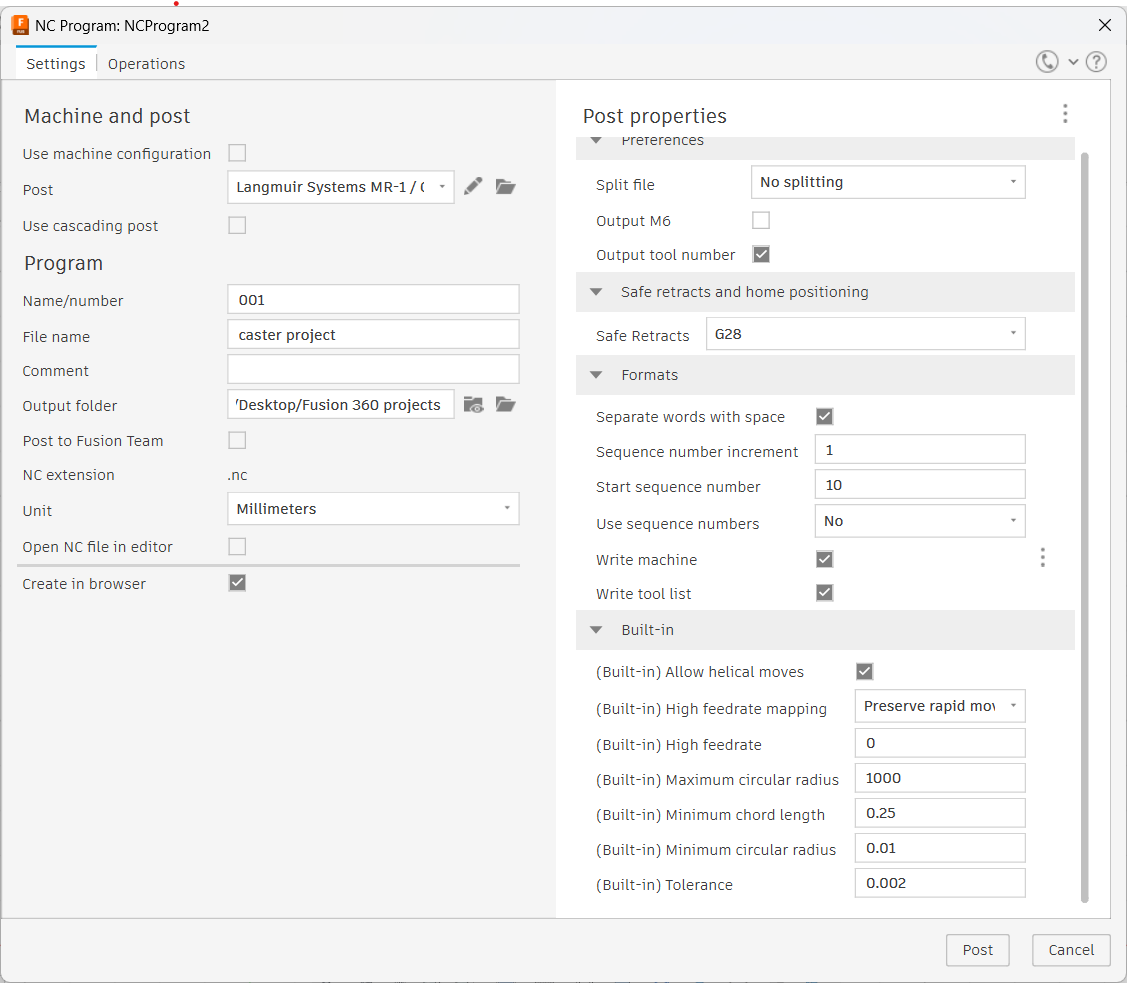Toggle the Output M6 checkbox
The width and height of the screenshot is (1127, 983).
coord(761,220)
